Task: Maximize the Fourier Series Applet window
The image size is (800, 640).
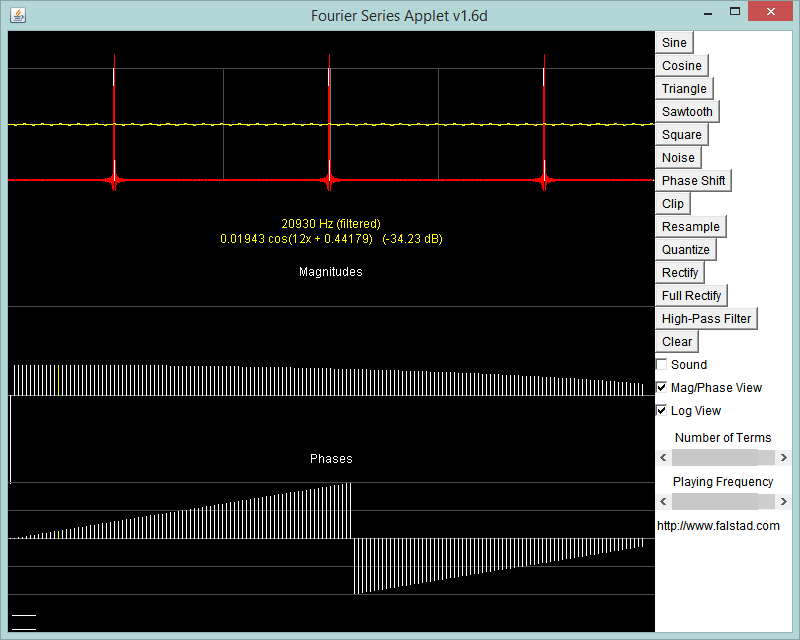Action: point(735,11)
